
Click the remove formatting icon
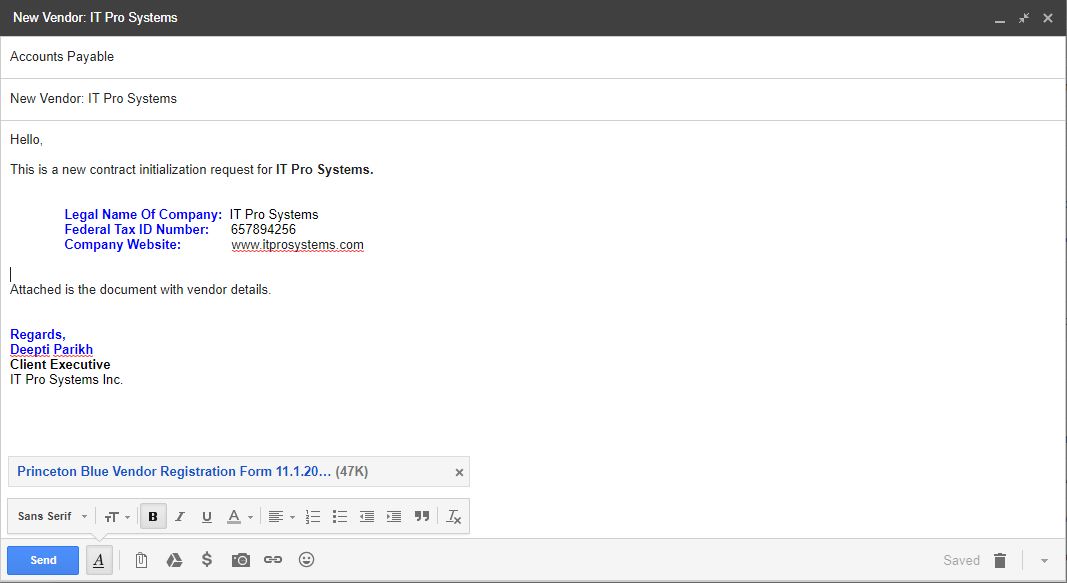point(454,517)
